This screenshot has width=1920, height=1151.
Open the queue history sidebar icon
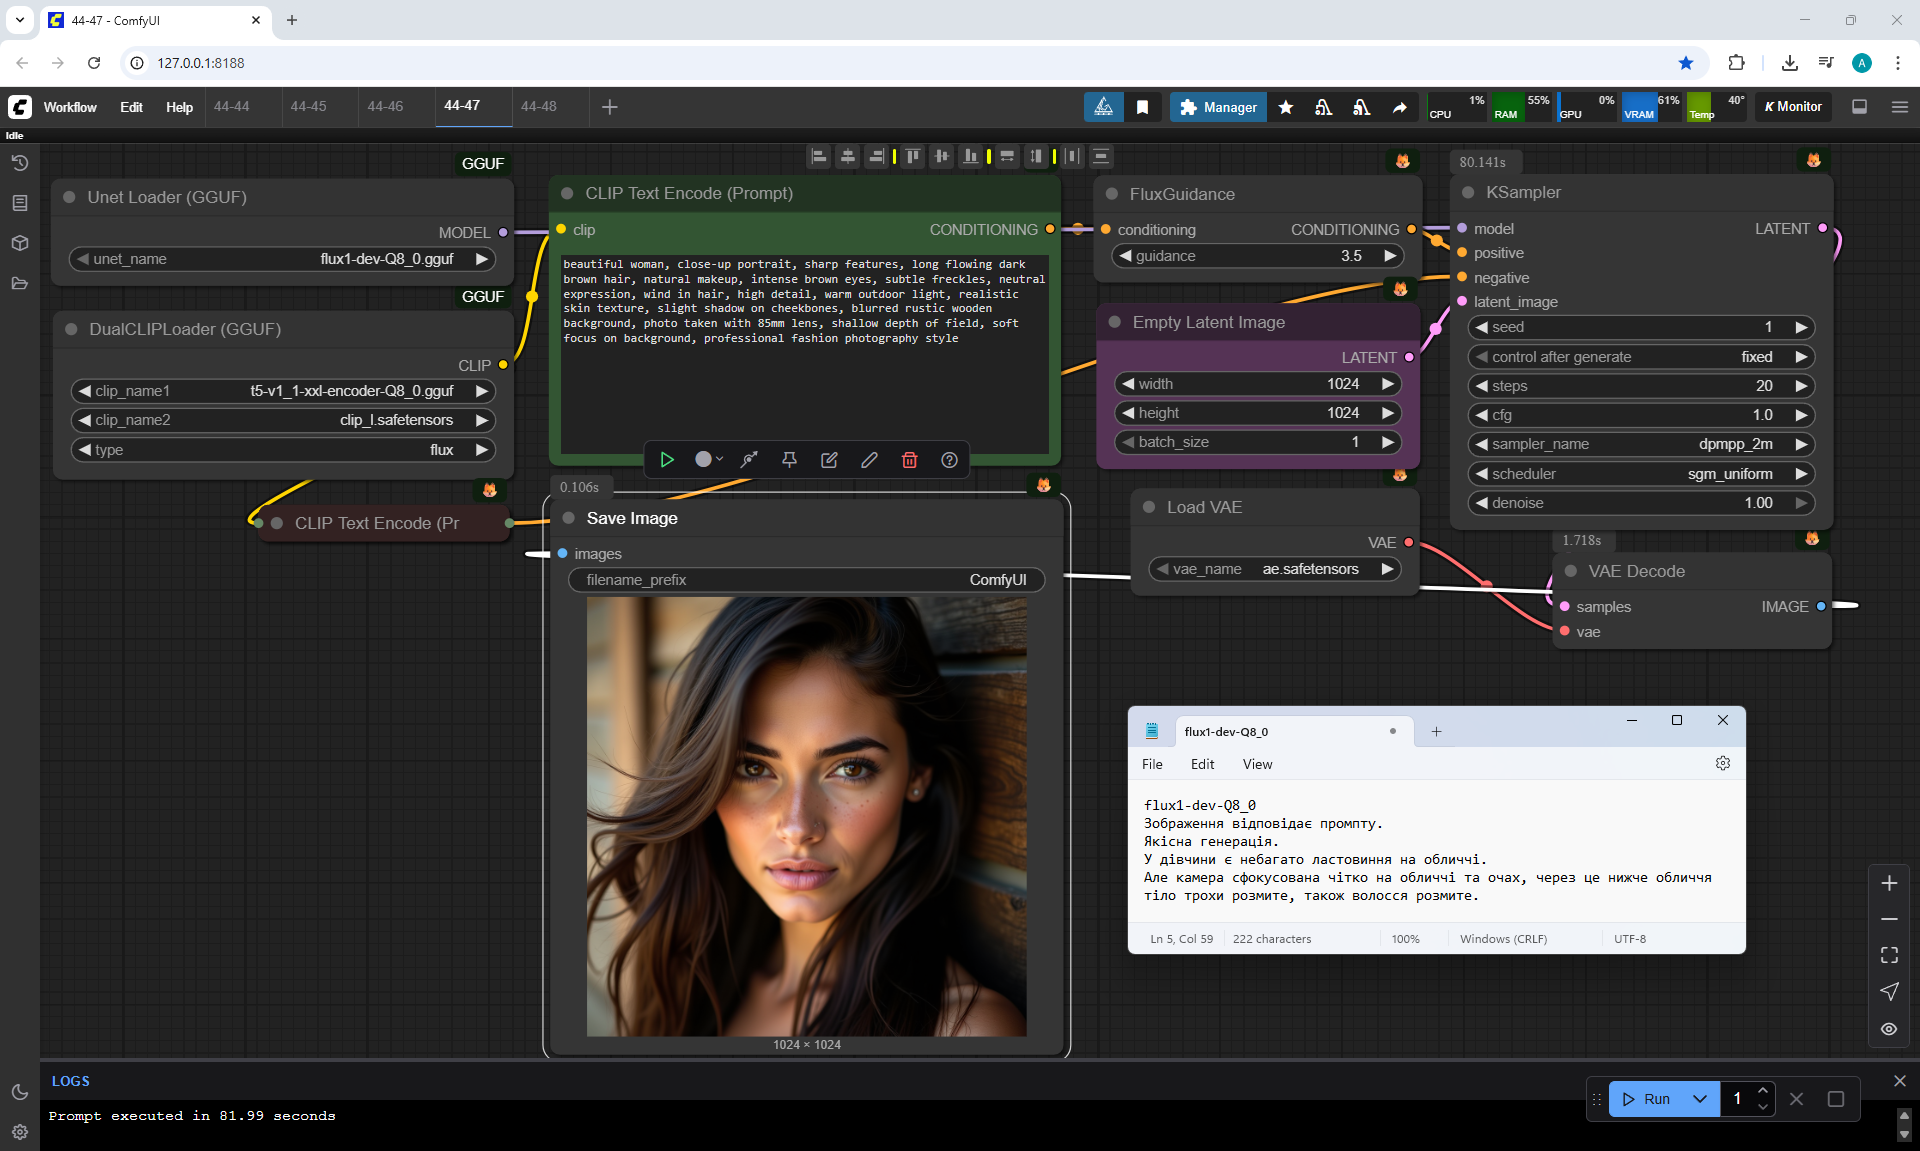click(19, 163)
